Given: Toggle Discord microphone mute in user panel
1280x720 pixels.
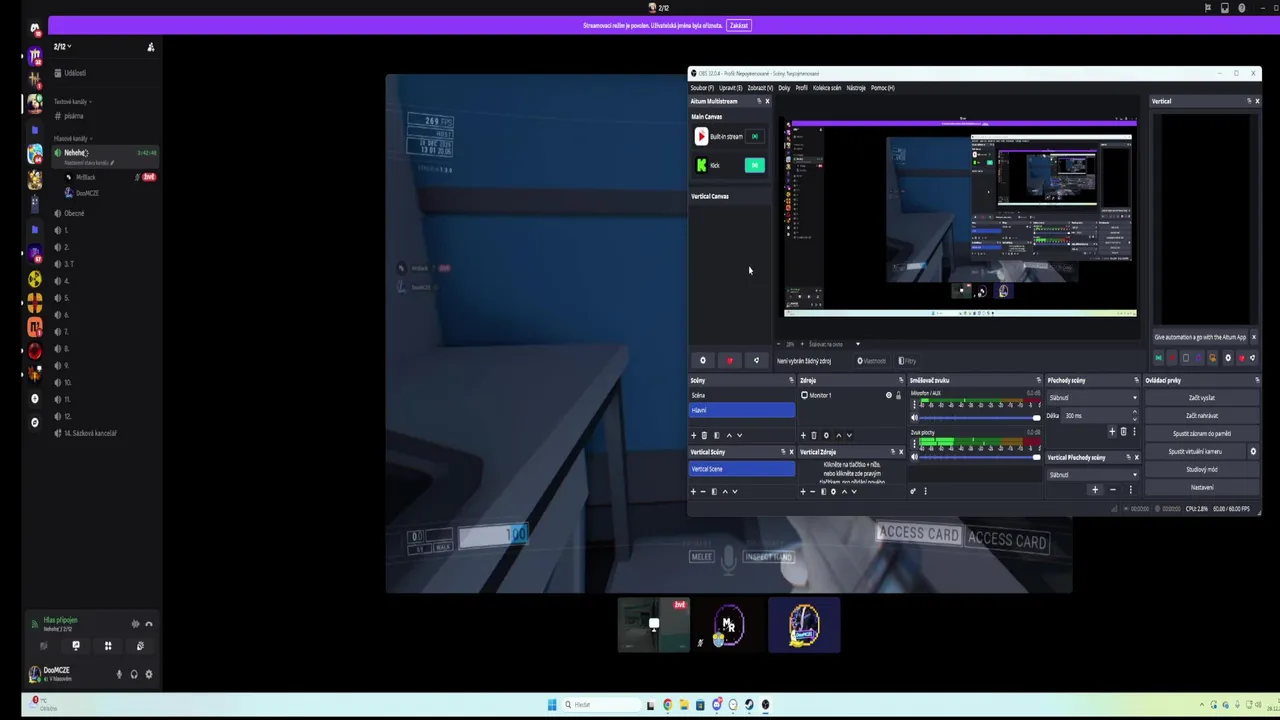Looking at the screenshot, I should pyautogui.click(x=119, y=674).
